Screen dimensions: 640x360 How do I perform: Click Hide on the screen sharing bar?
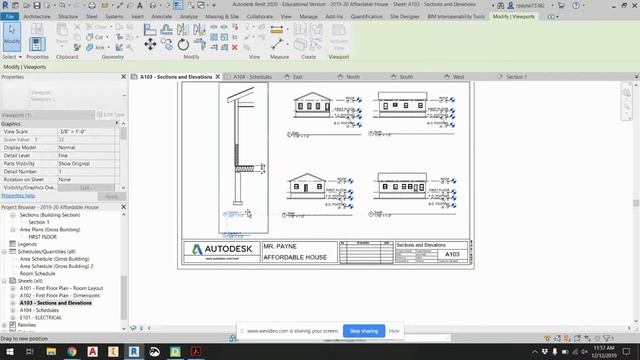coord(394,331)
